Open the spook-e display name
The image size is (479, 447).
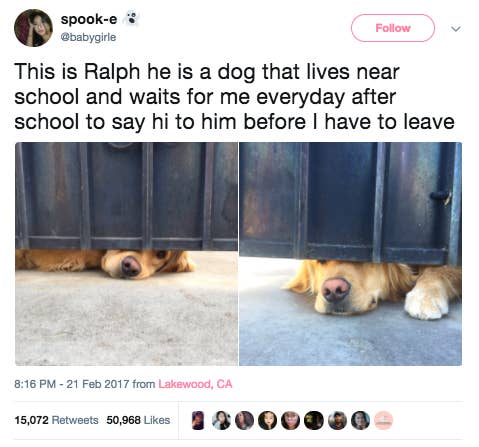click(89, 19)
